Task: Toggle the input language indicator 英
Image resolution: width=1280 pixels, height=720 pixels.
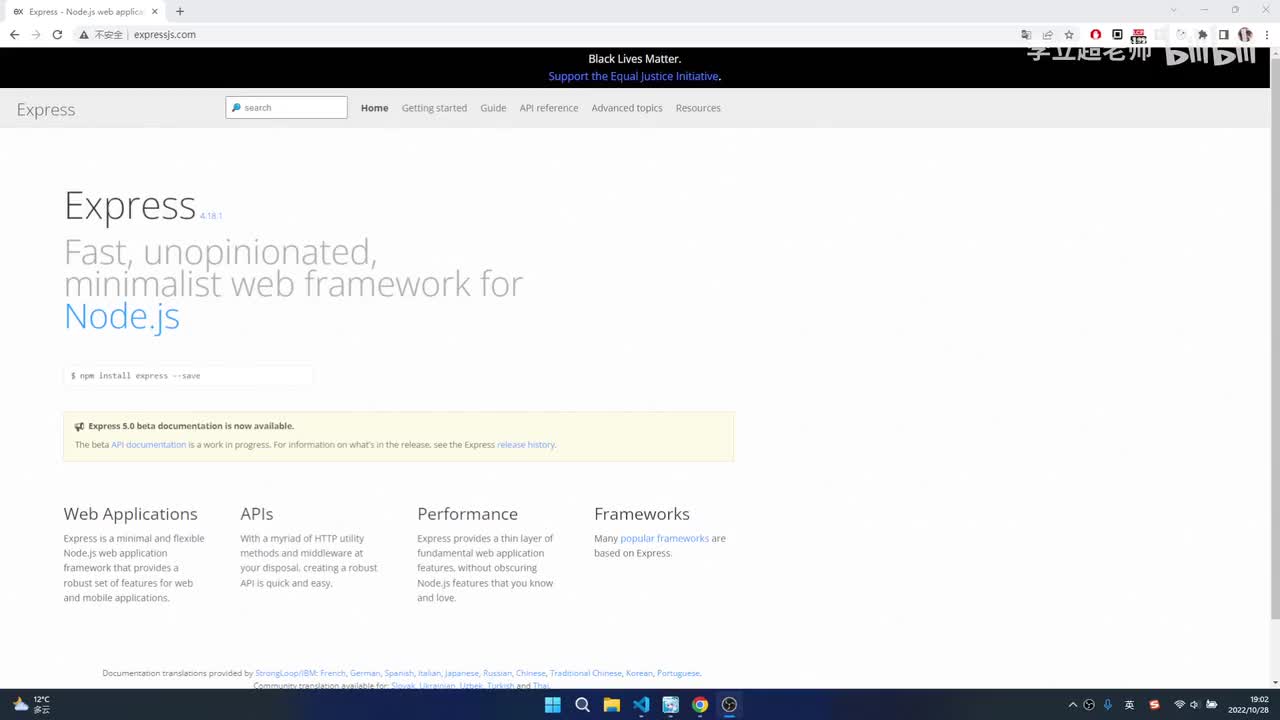Action: [1130, 705]
